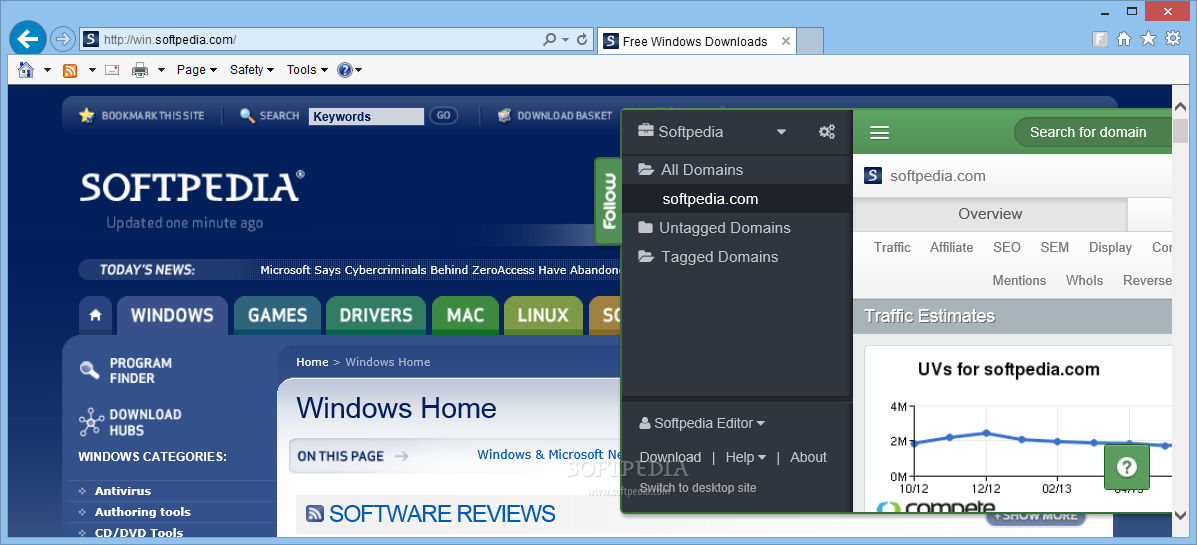Click the browser Back arrow button
Screen dimensions: 1197x545
click(28, 38)
